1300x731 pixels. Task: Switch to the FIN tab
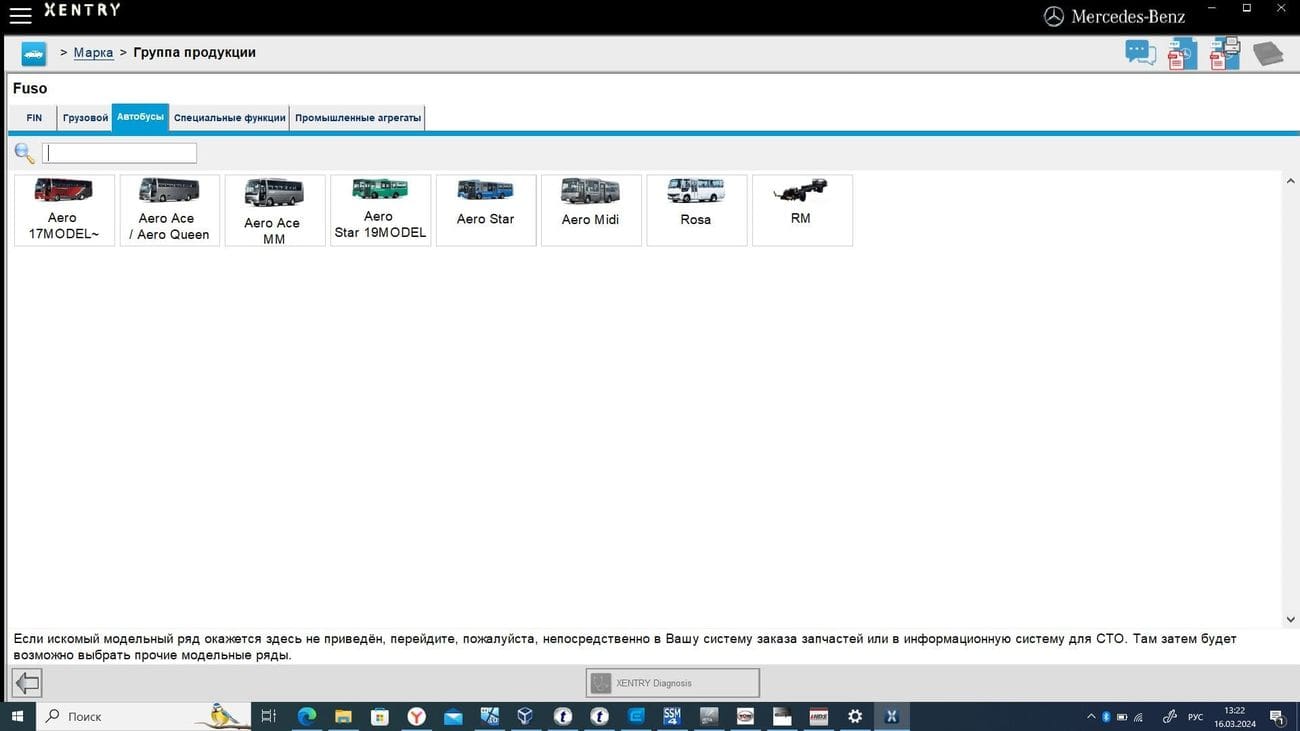pos(34,118)
